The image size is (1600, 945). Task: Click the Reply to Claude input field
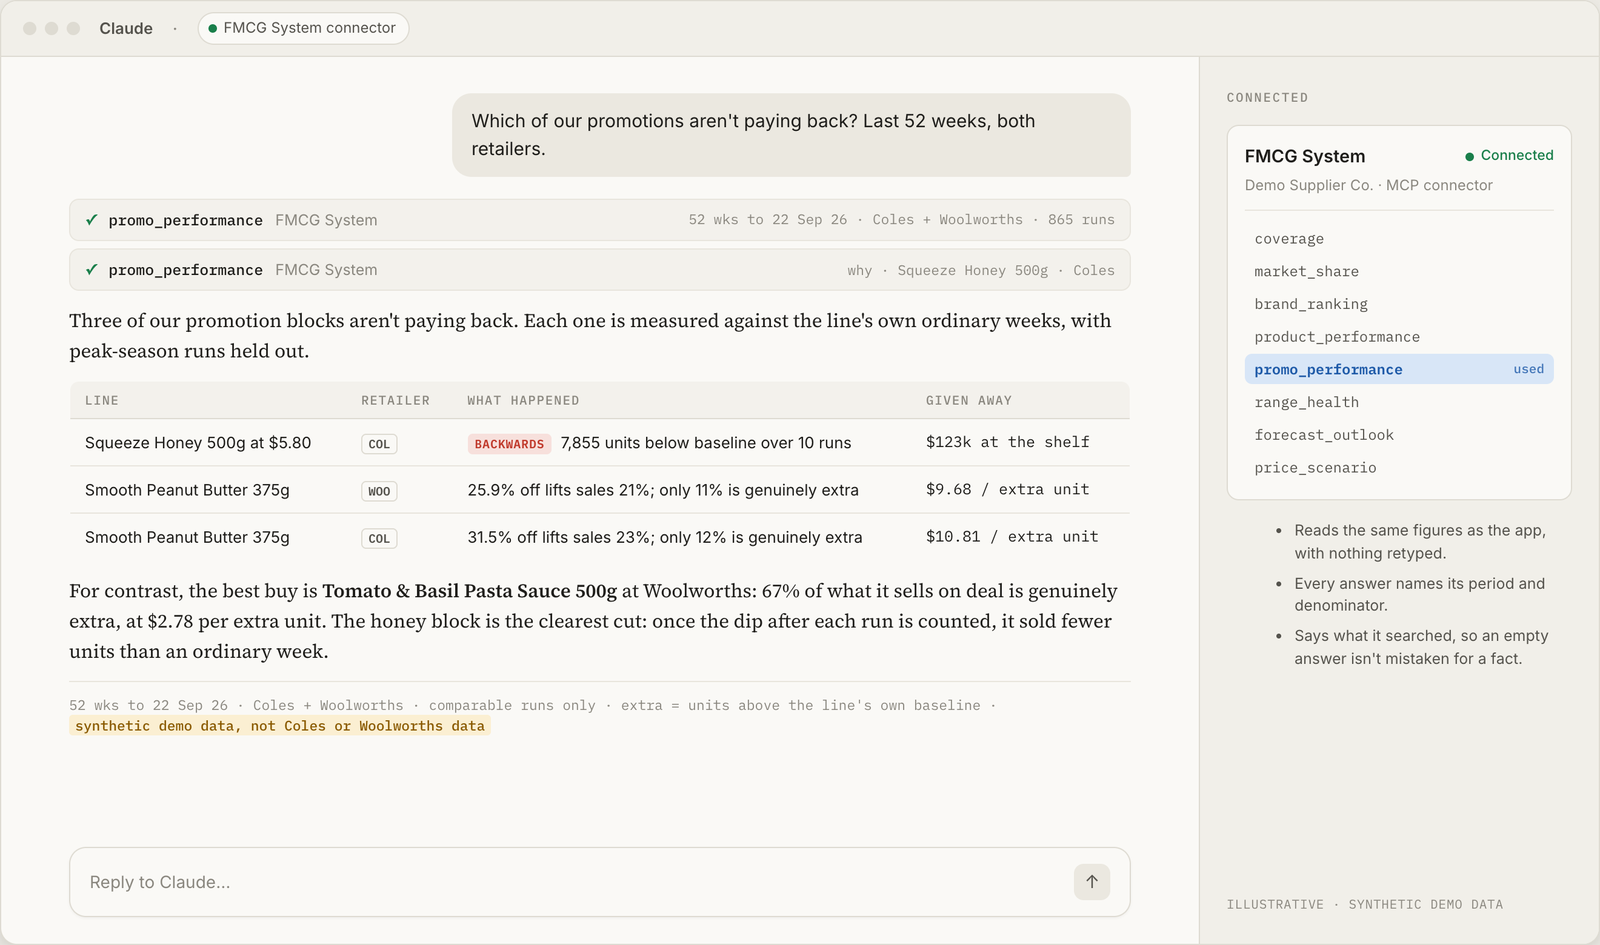click(600, 882)
